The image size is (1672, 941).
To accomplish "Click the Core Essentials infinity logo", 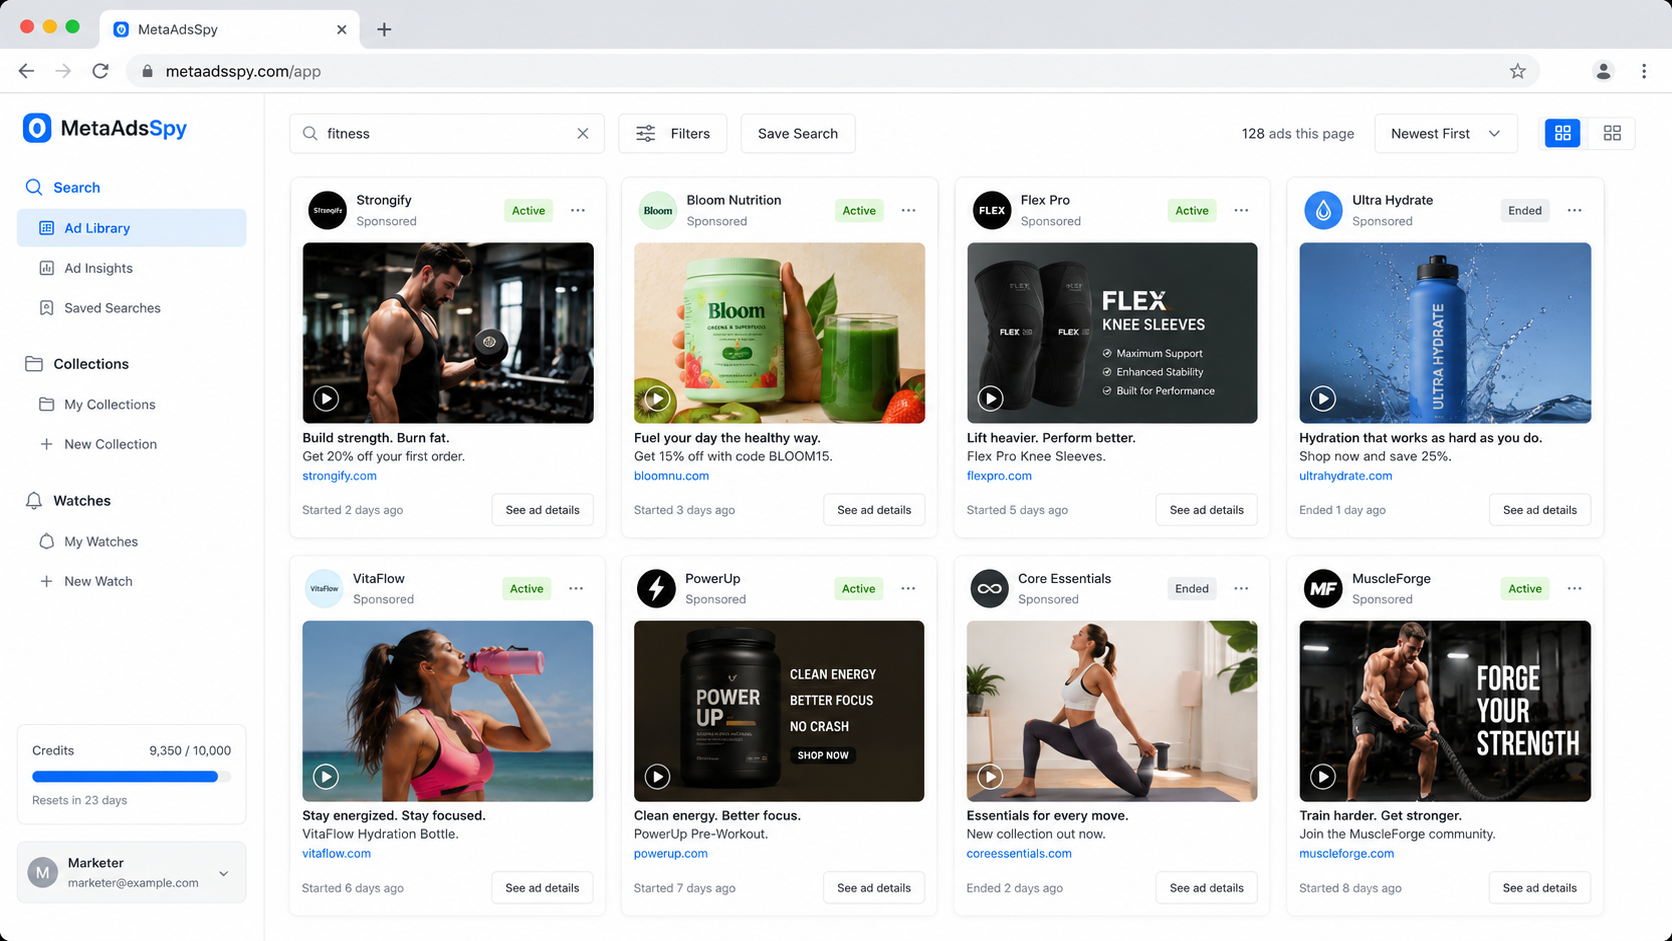I will (989, 588).
